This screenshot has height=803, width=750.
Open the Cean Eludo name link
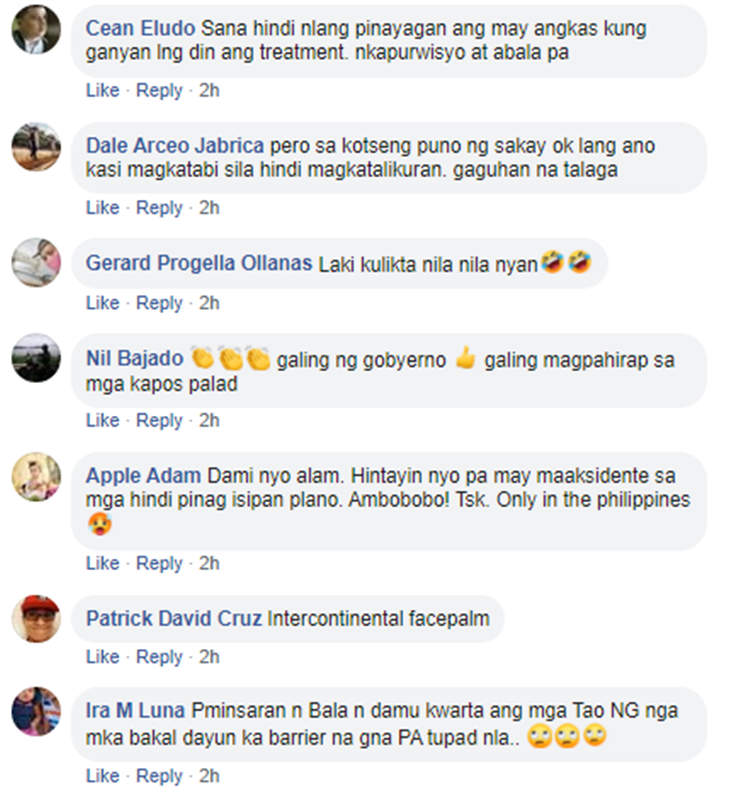tap(140, 29)
